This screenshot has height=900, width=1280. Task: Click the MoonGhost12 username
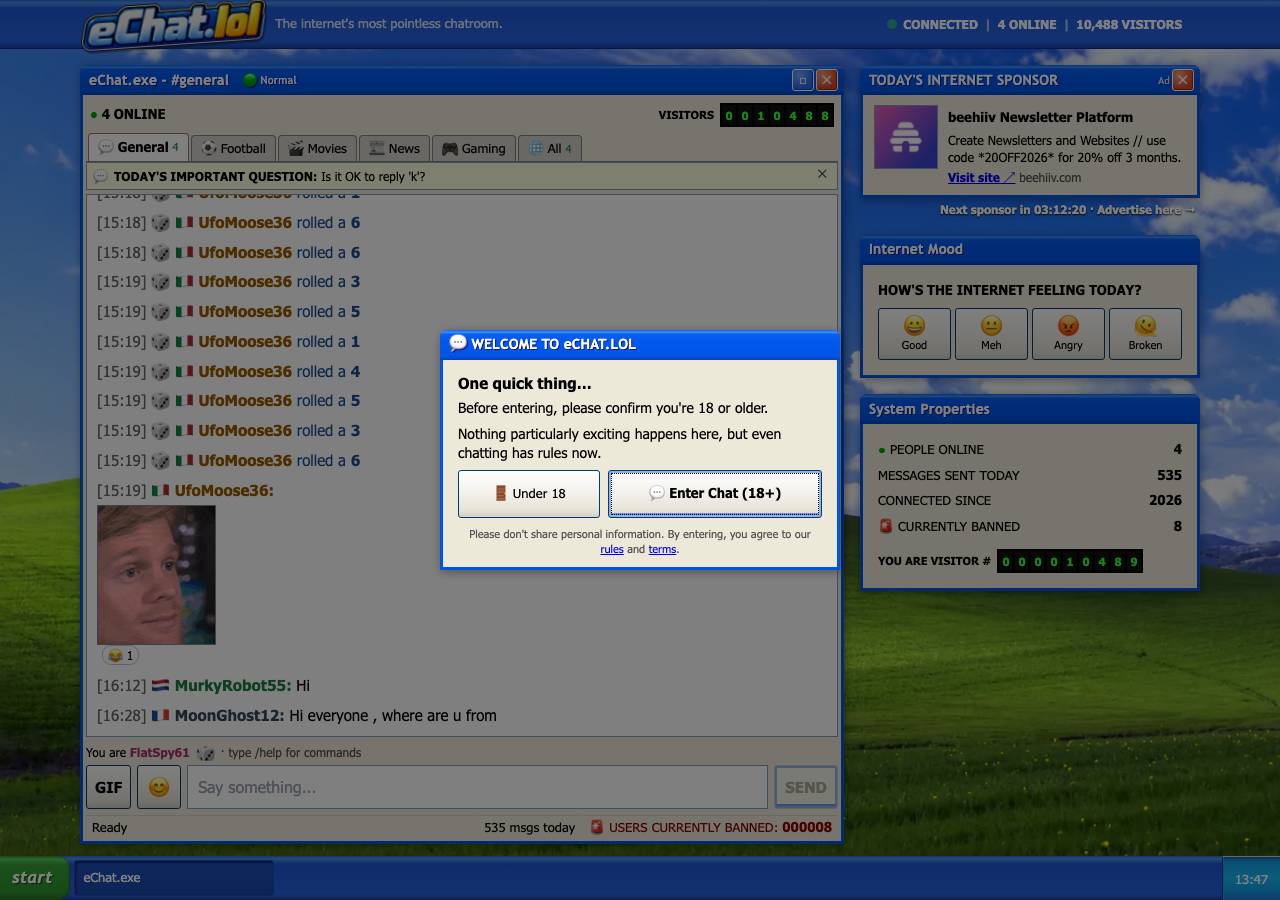point(230,716)
